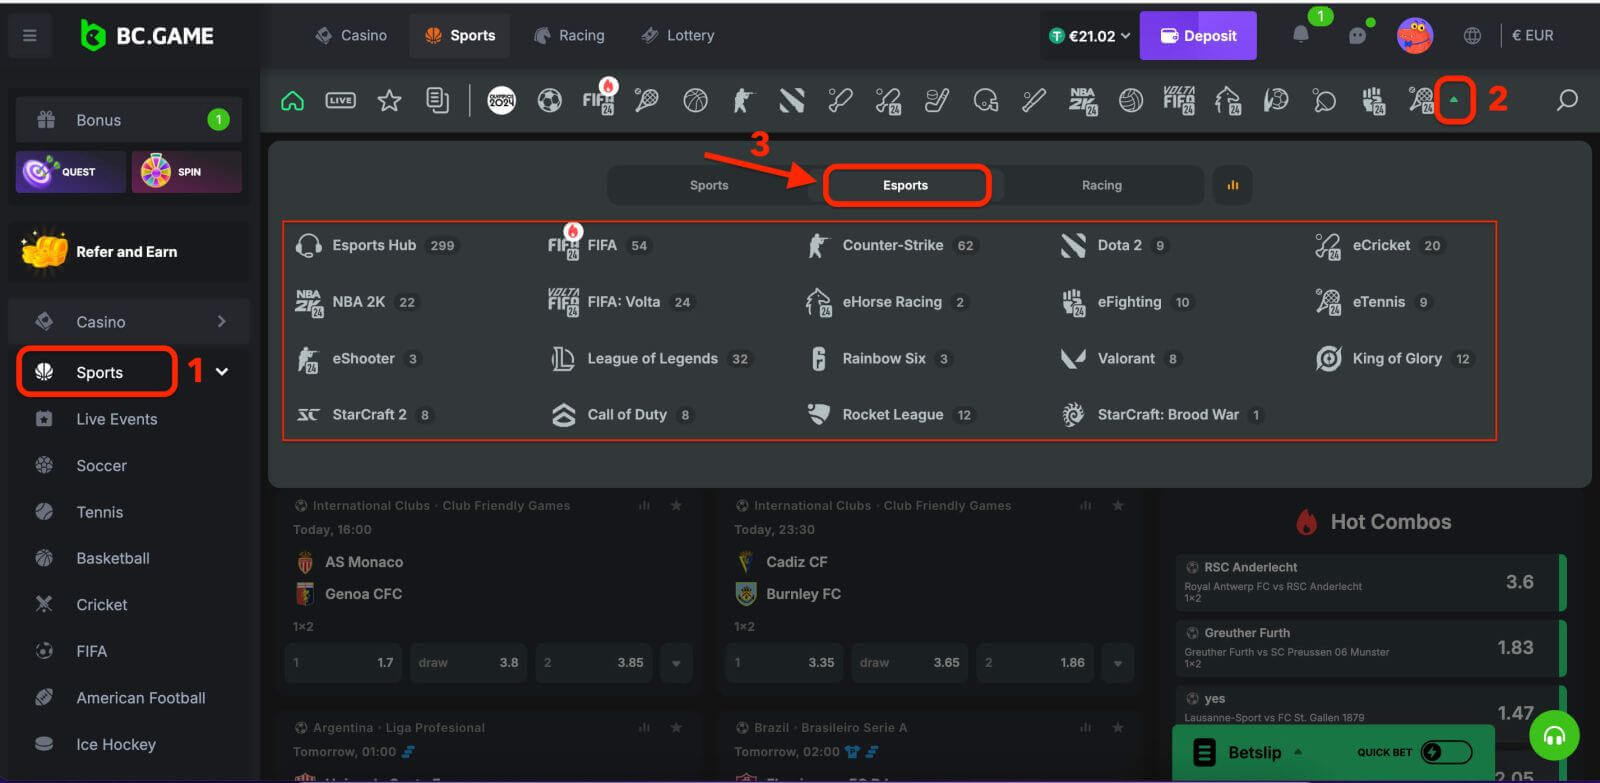This screenshot has width=1600, height=783.
Task: Bet on Burnley FC at 1.86
Action: tap(1035, 663)
